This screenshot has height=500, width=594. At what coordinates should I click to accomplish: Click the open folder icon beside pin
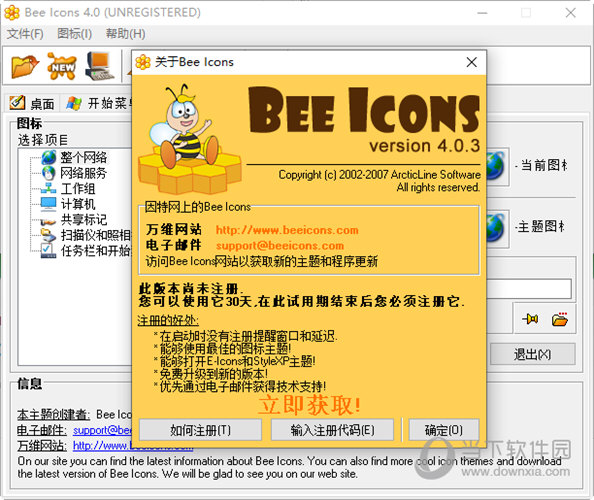pos(560,319)
